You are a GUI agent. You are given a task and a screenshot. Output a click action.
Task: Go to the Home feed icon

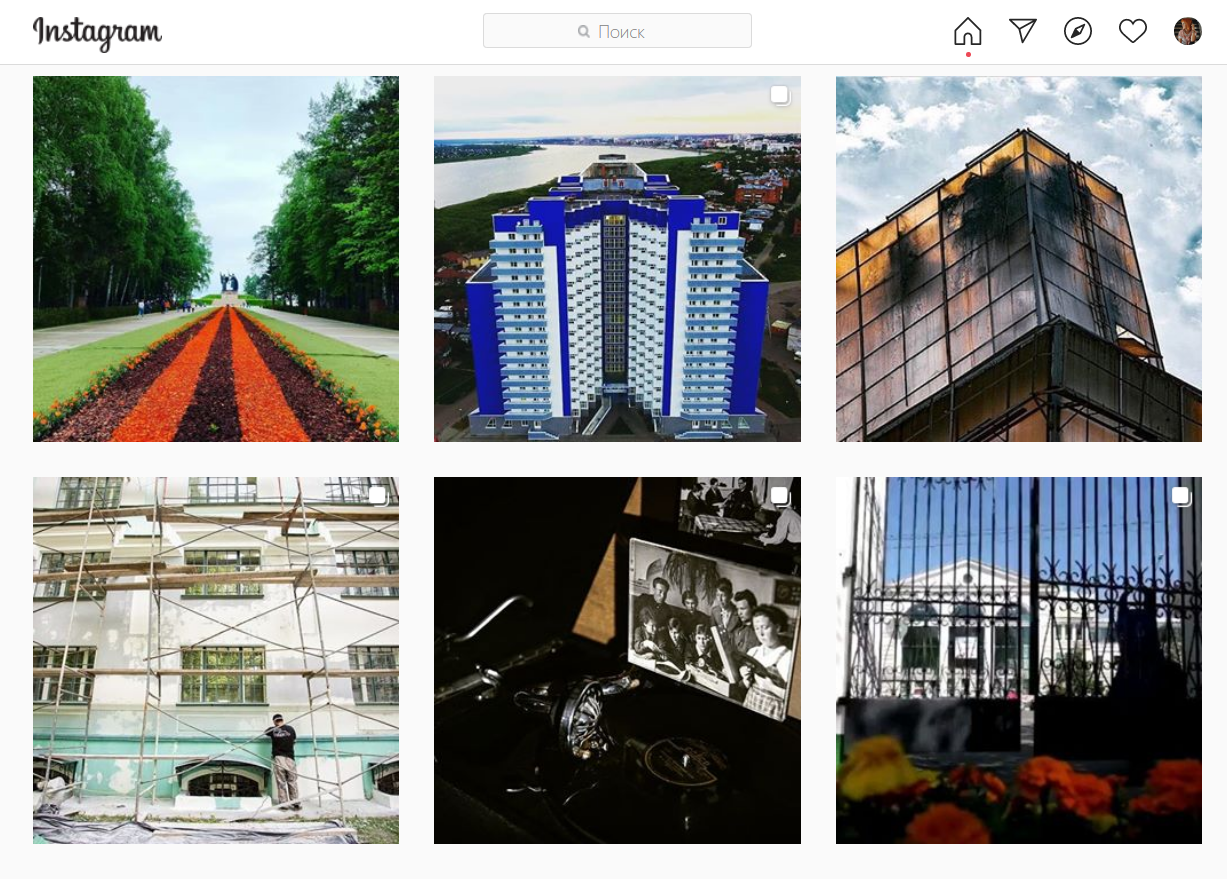967,31
